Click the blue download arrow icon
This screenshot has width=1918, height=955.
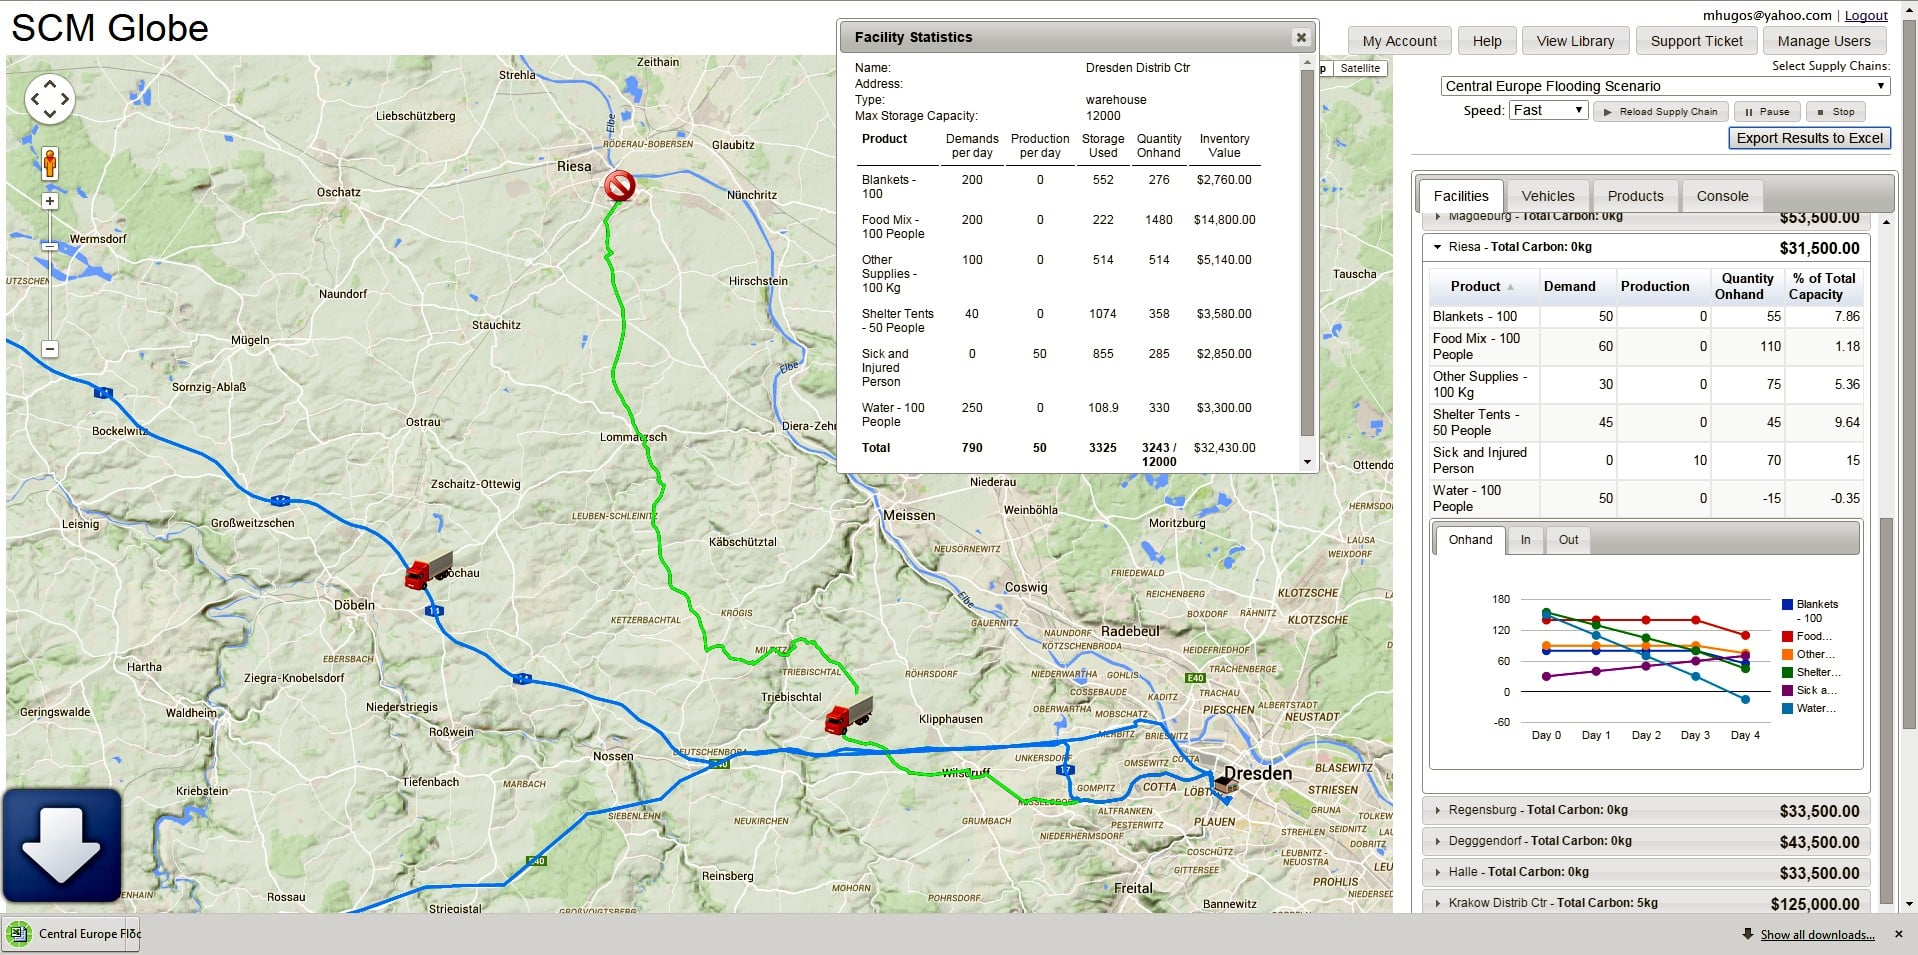point(62,845)
